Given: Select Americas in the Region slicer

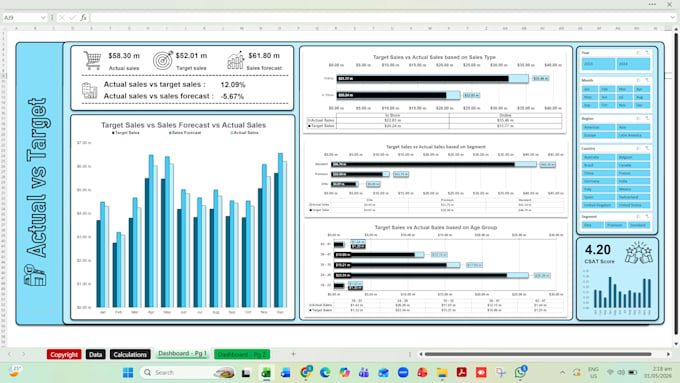Looking at the screenshot, I should [x=598, y=127].
